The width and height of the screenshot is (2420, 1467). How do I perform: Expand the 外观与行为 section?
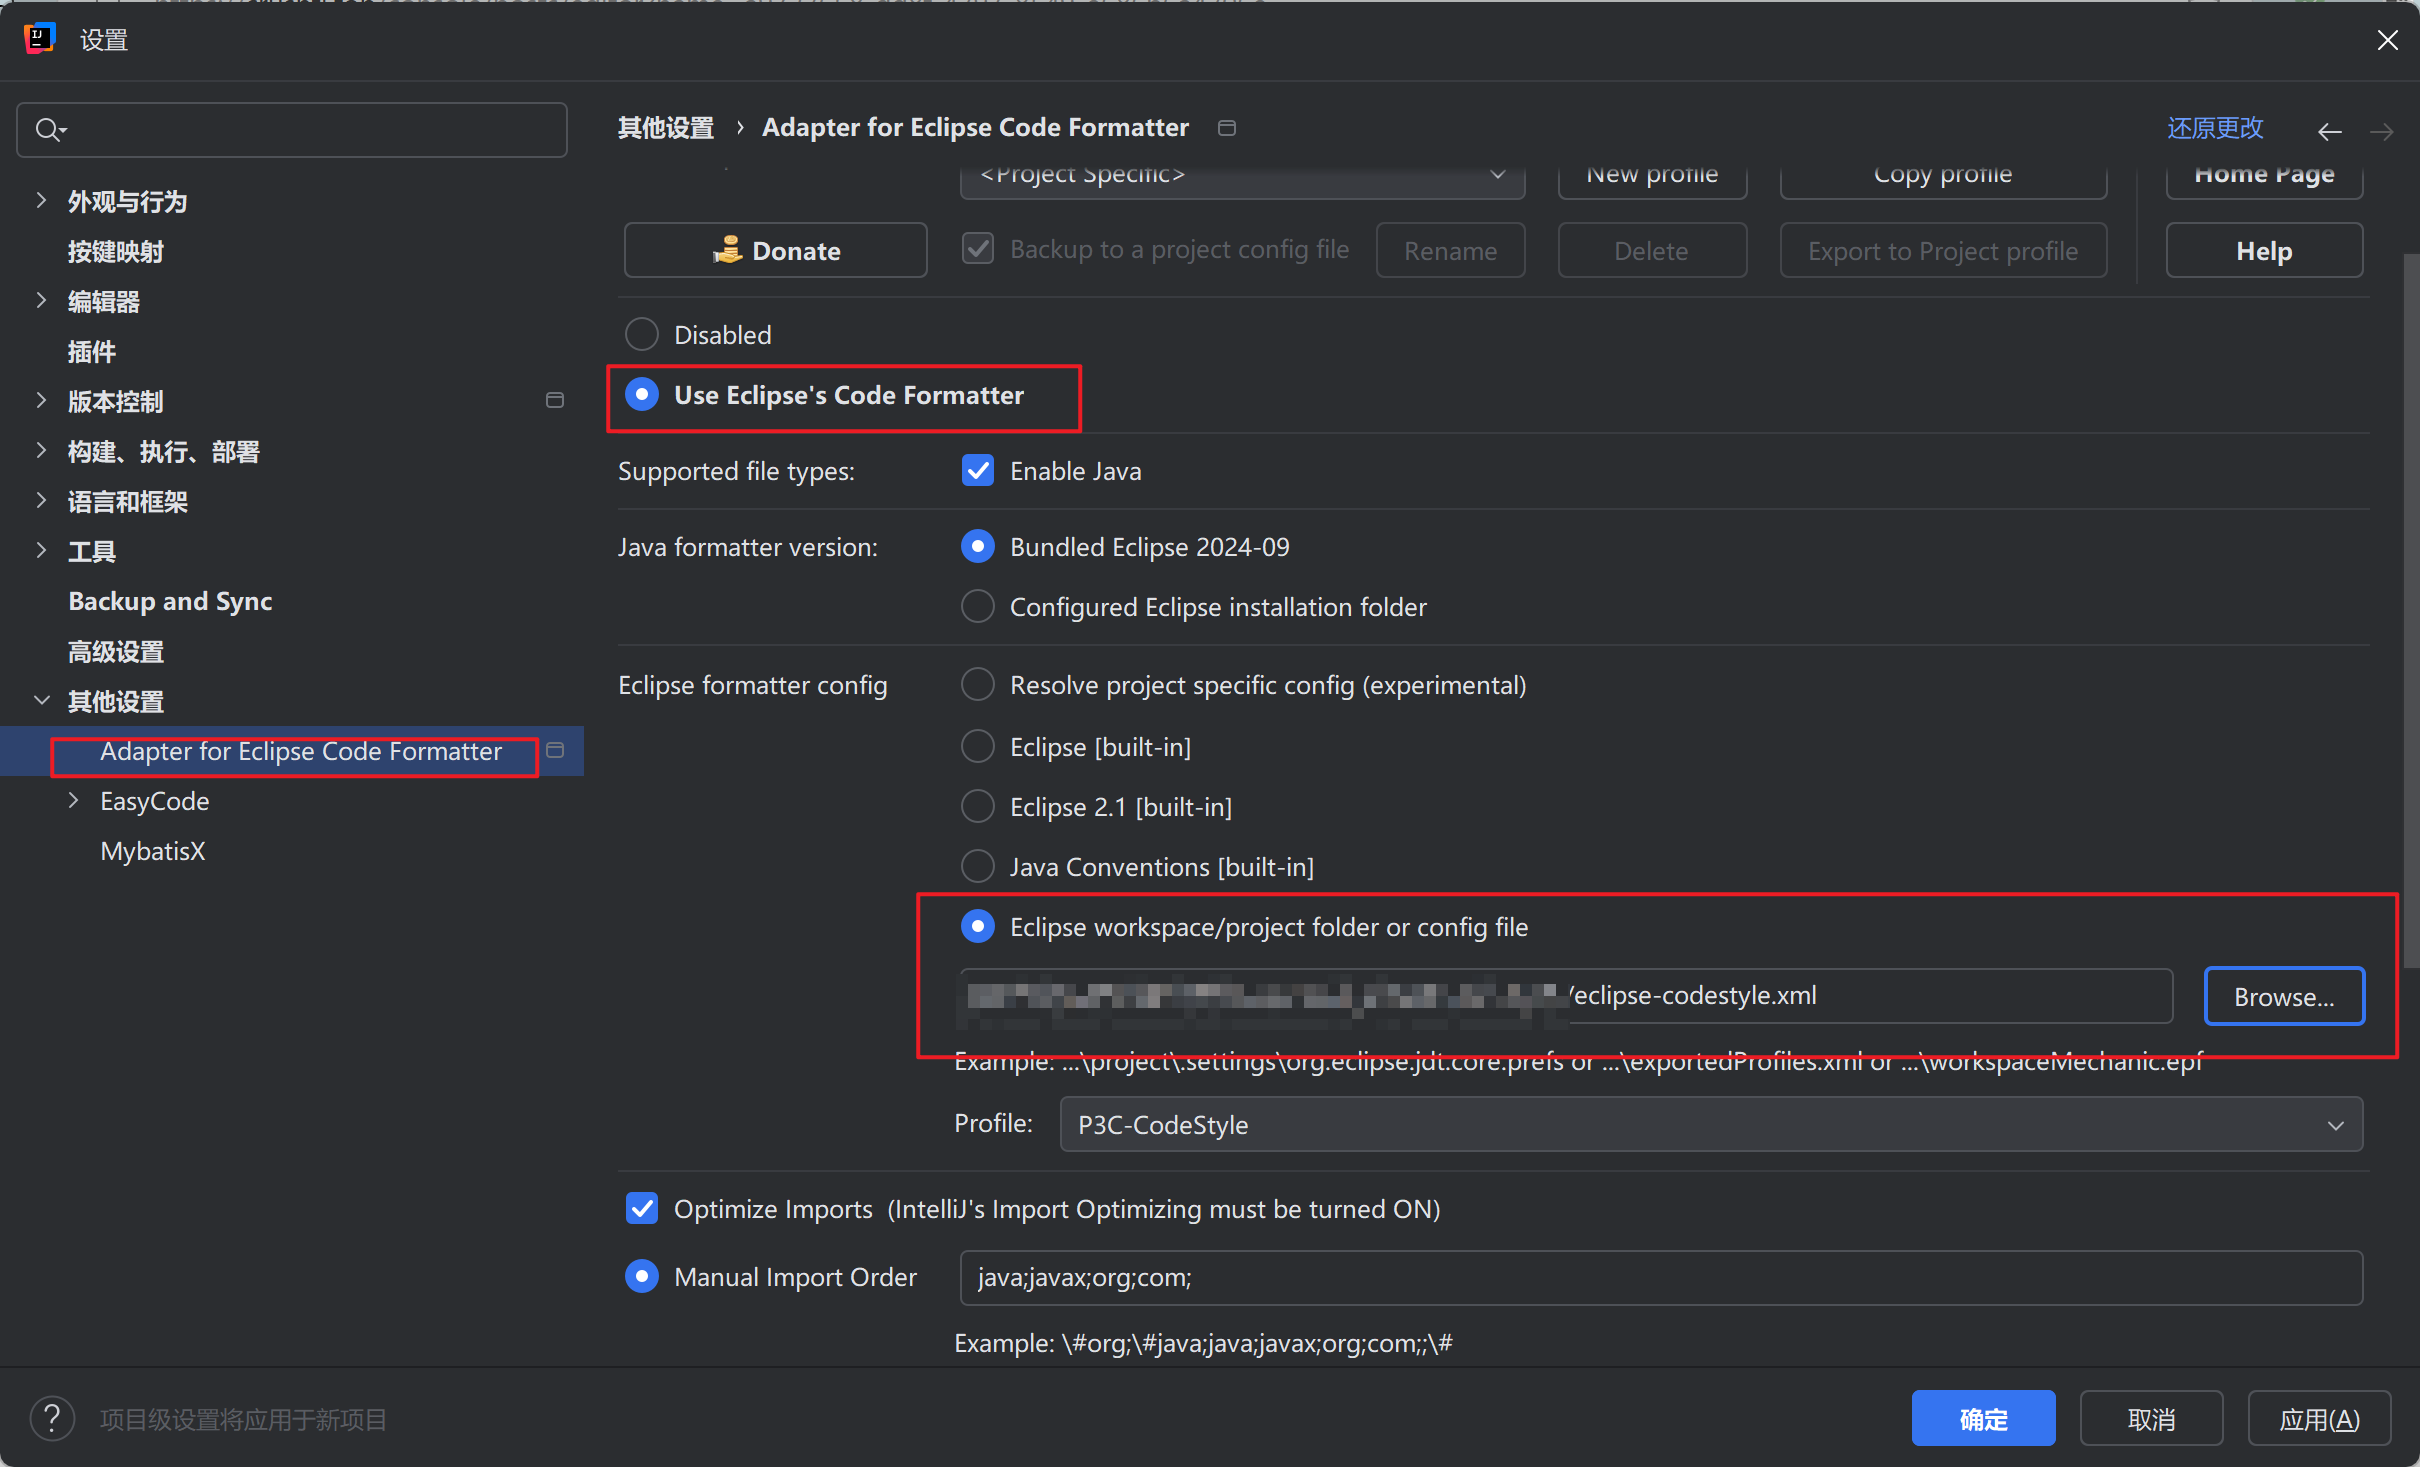point(41,201)
